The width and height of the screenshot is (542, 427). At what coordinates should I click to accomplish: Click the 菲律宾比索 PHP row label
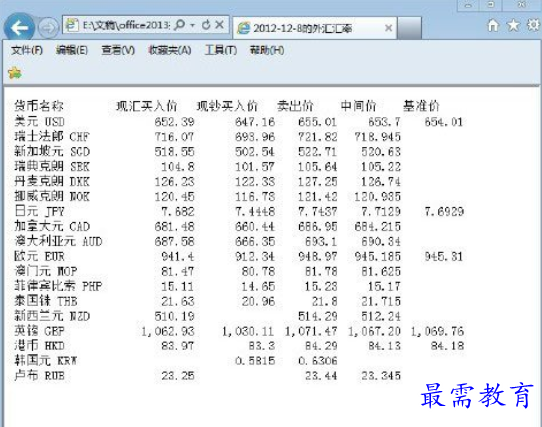point(58,286)
